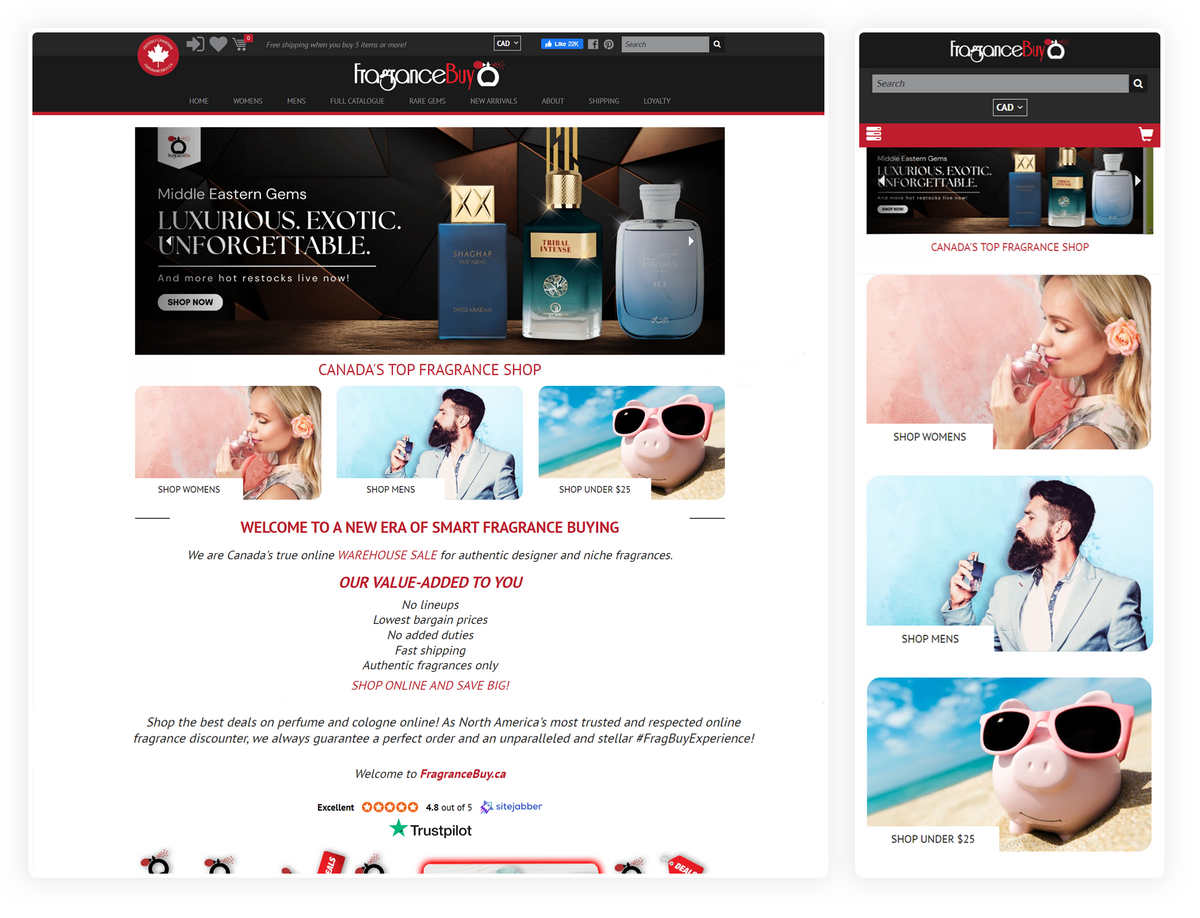Open the NEW ARRIVALS menu item
This screenshot has width=1200, height=918.
[x=494, y=101]
